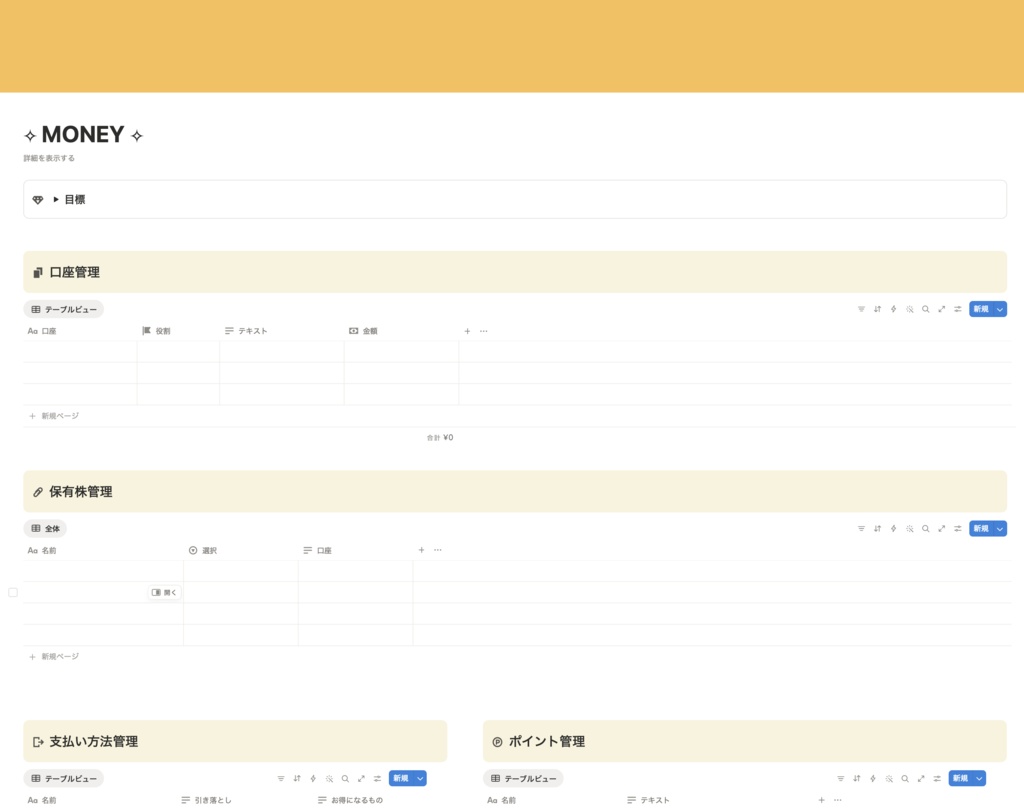Open automations lightning icon in 口座管理
This screenshot has width=1024, height=810.
click(x=893, y=309)
